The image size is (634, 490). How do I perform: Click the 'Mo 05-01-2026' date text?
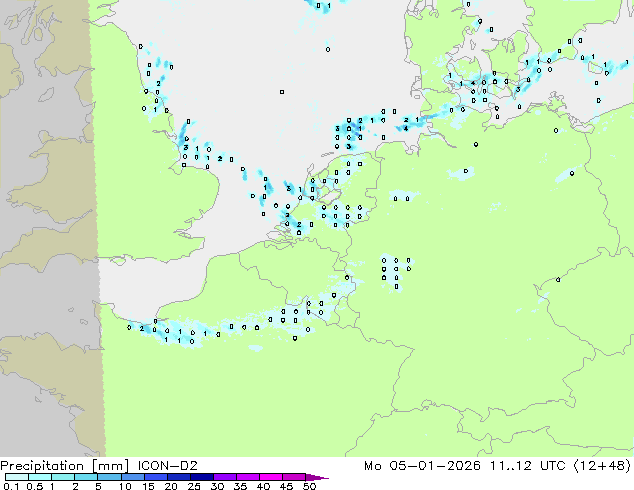click(422, 466)
